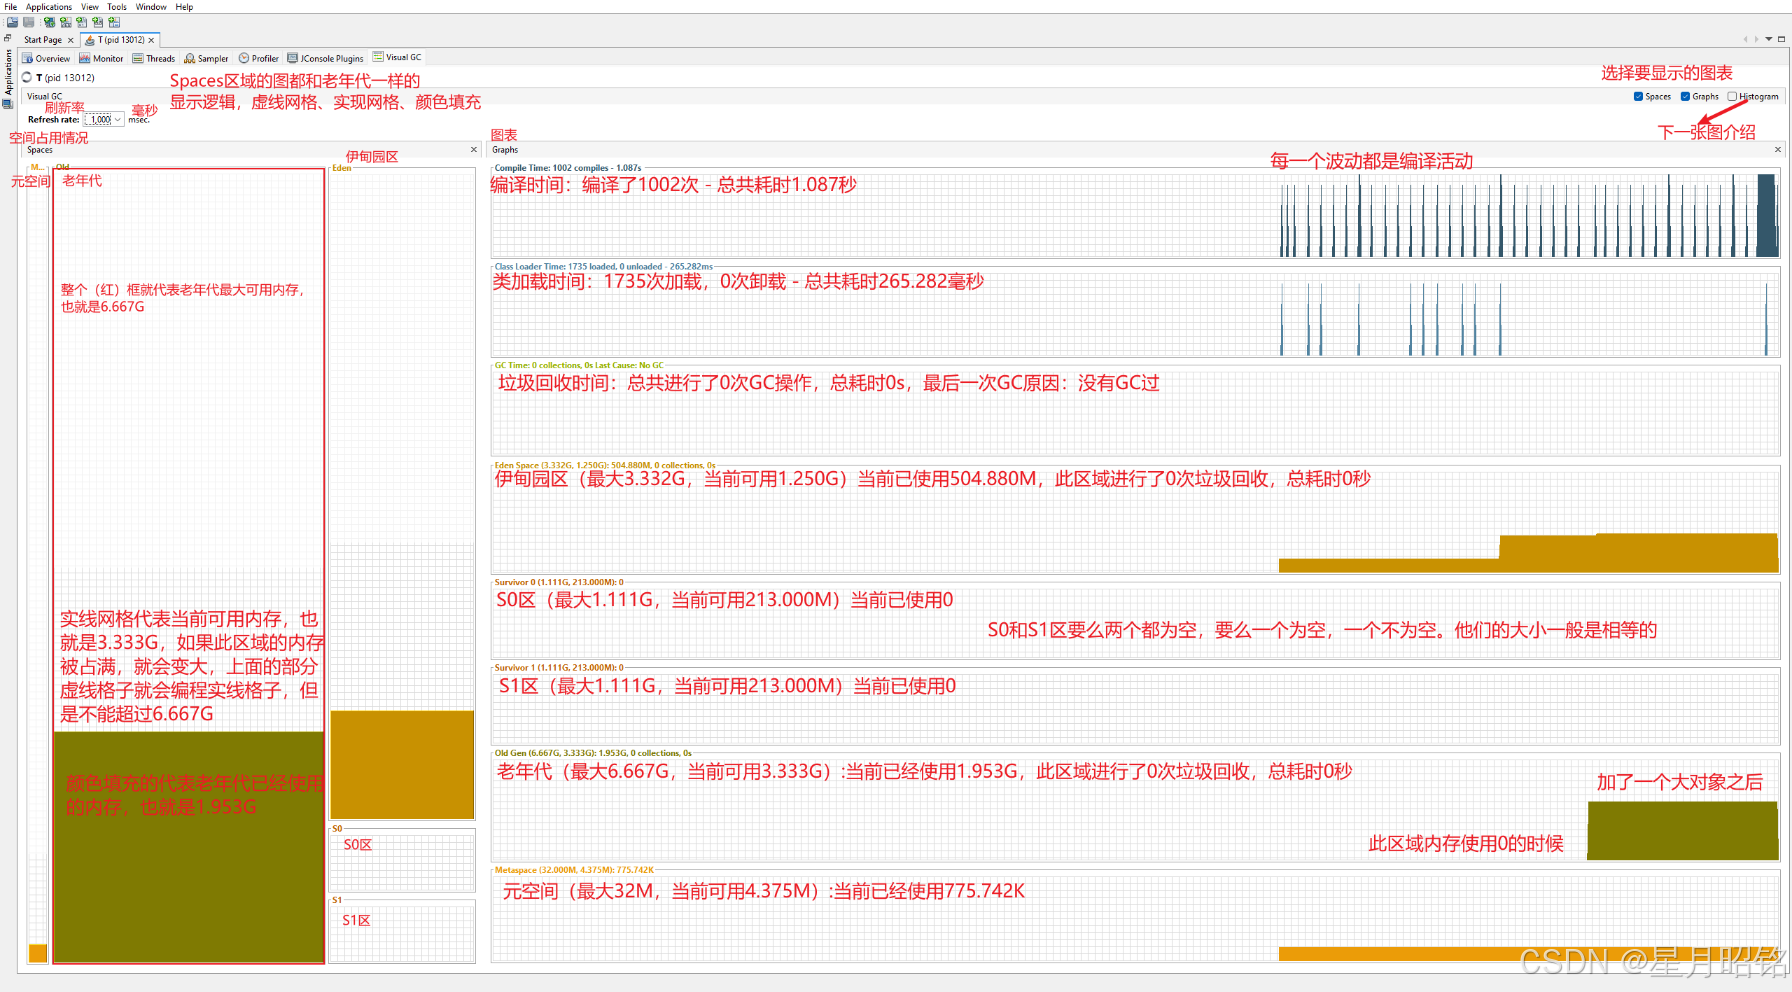This screenshot has width=1792, height=992.
Task: Maximize the document window with the square icon
Action: (x=1781, y=39)
